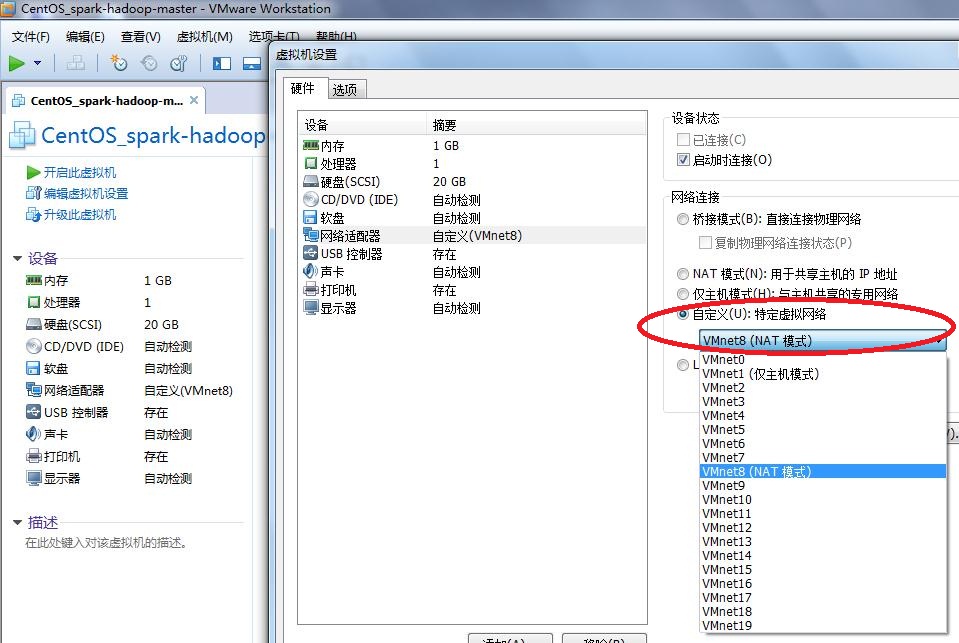
Task: Toggle the thumbnail bar toolbar icon
Action: click(x=252, y=63)
